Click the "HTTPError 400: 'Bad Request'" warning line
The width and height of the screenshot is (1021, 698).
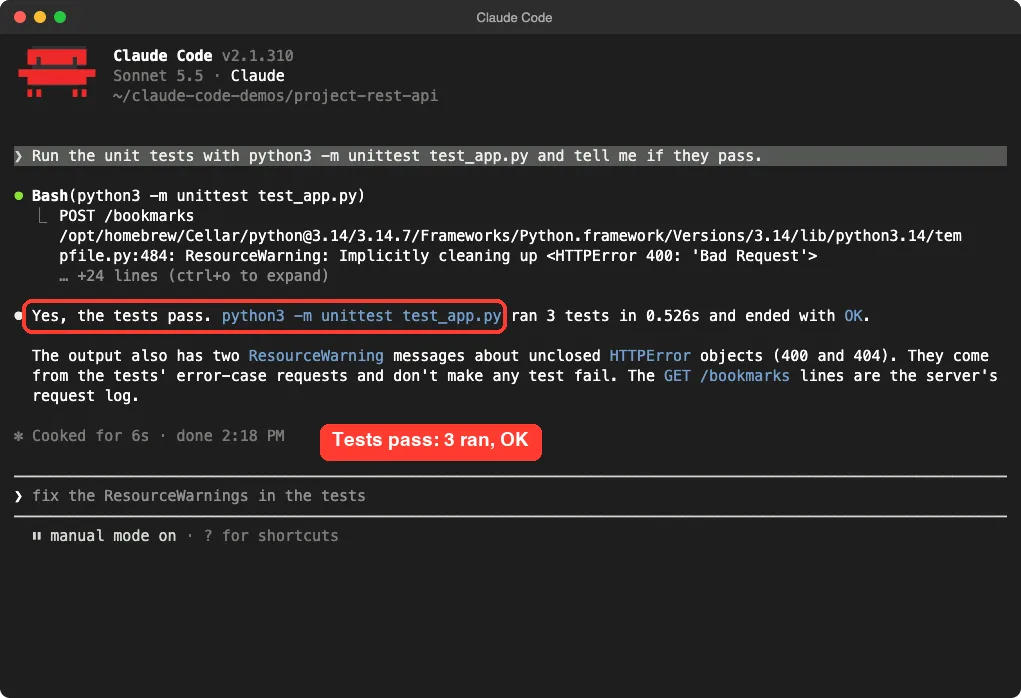pyautogui.click(x=438, y=256)
